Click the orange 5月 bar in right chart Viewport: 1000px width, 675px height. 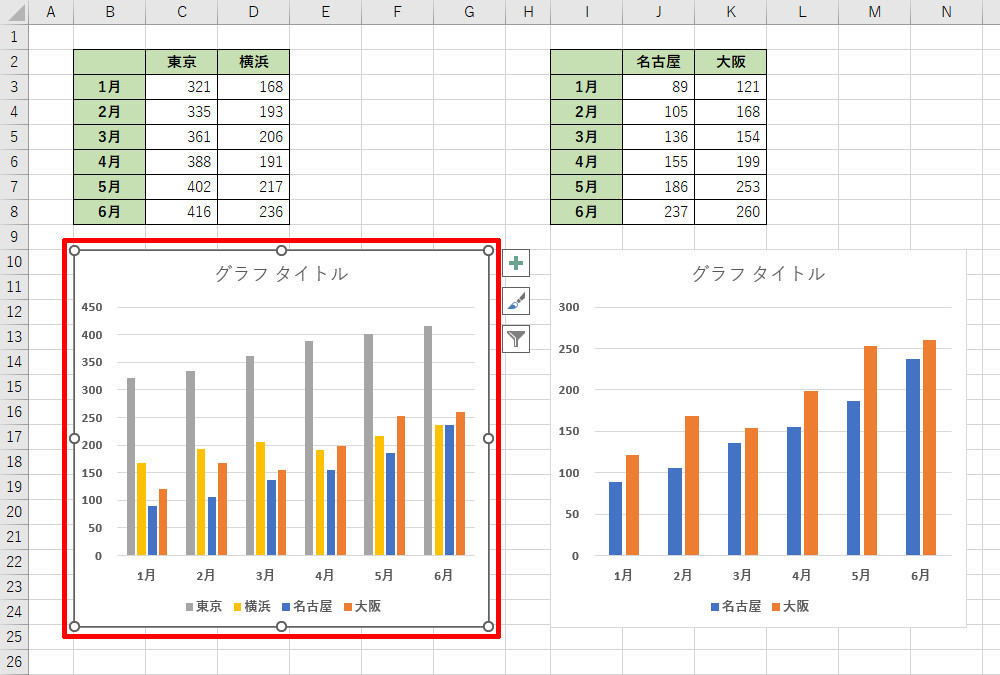click(x=870, y=450)
